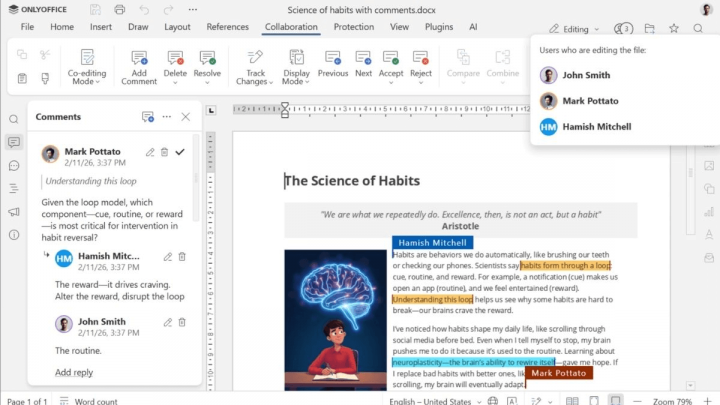720x405 pixels.
Task: Mark document as favorite star icon
Action: point(674,29)
